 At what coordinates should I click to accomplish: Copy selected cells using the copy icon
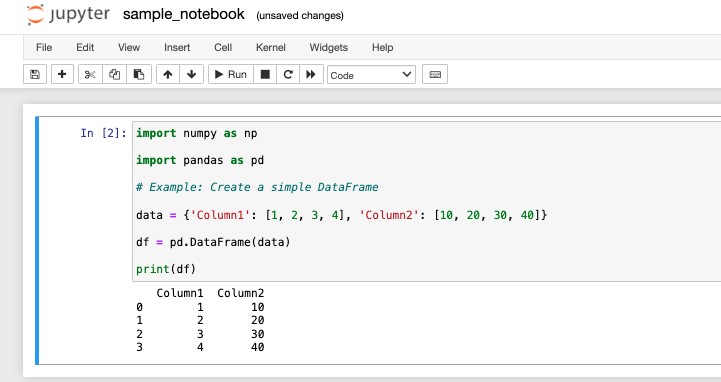pyautogui.click(x=114, y=74)
